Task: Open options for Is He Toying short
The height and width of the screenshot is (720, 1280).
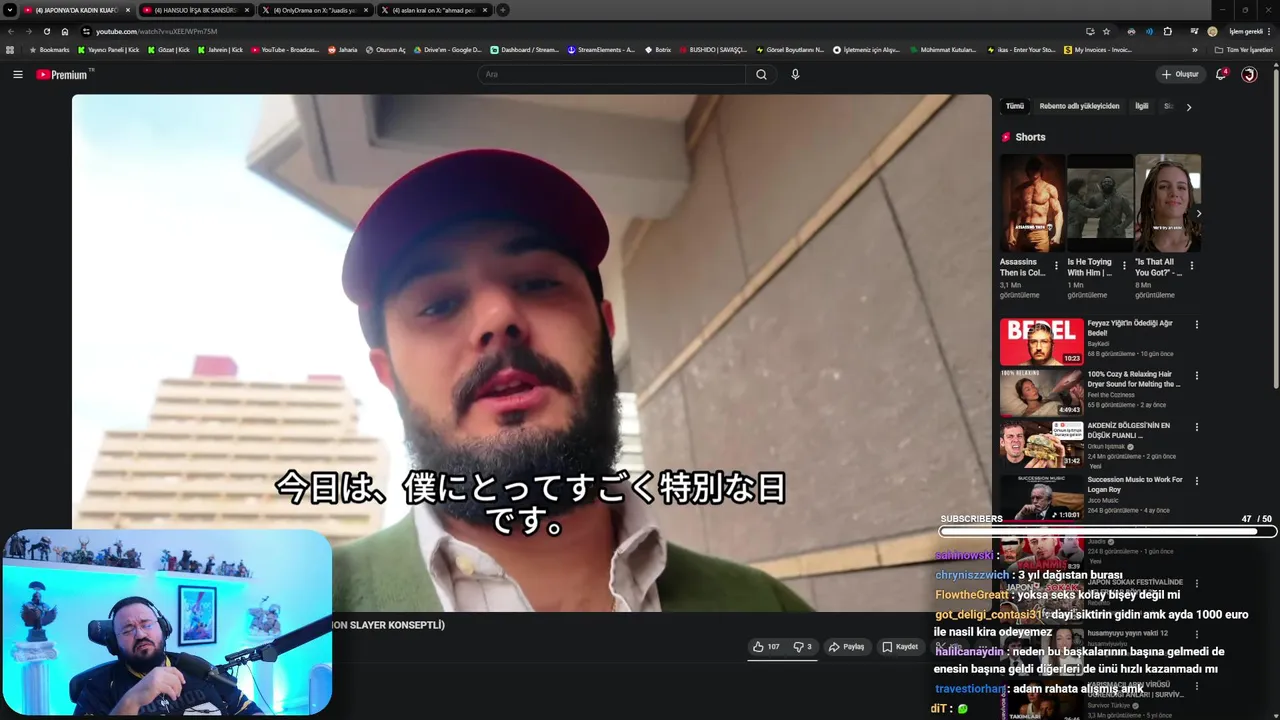Action: (x=1124, y=266)
